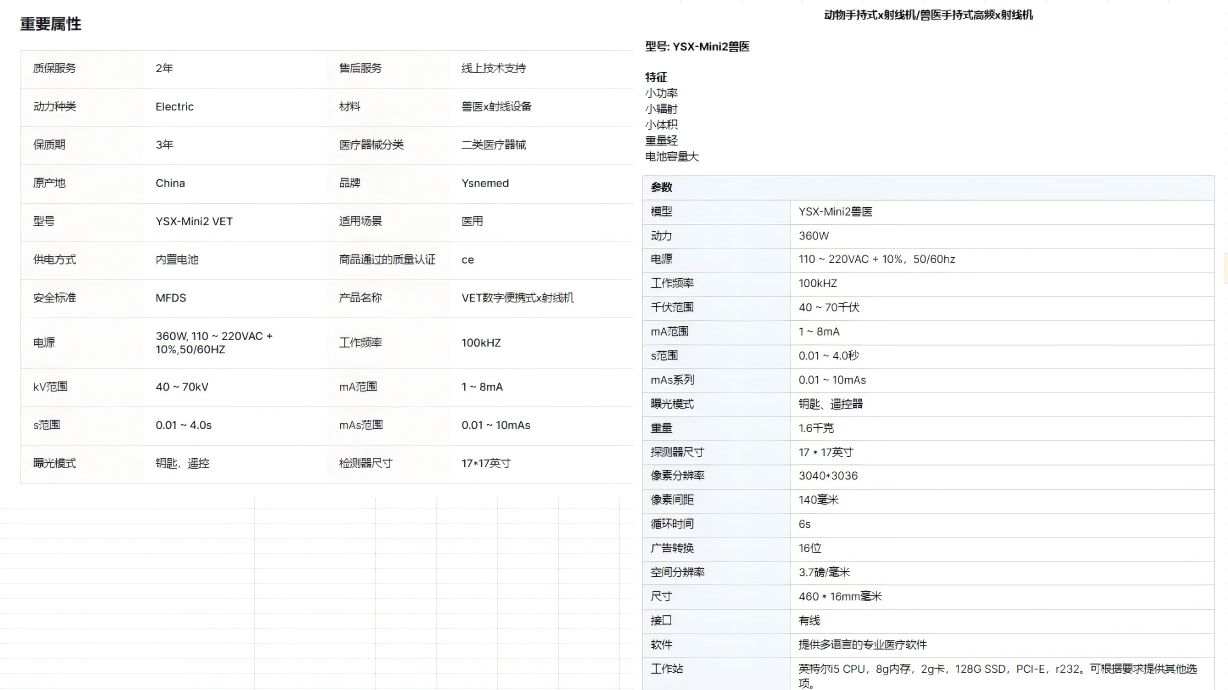Select the 16位 value
The height and width of the screenshot is (690, 1228).
click(x=810, y=548)
